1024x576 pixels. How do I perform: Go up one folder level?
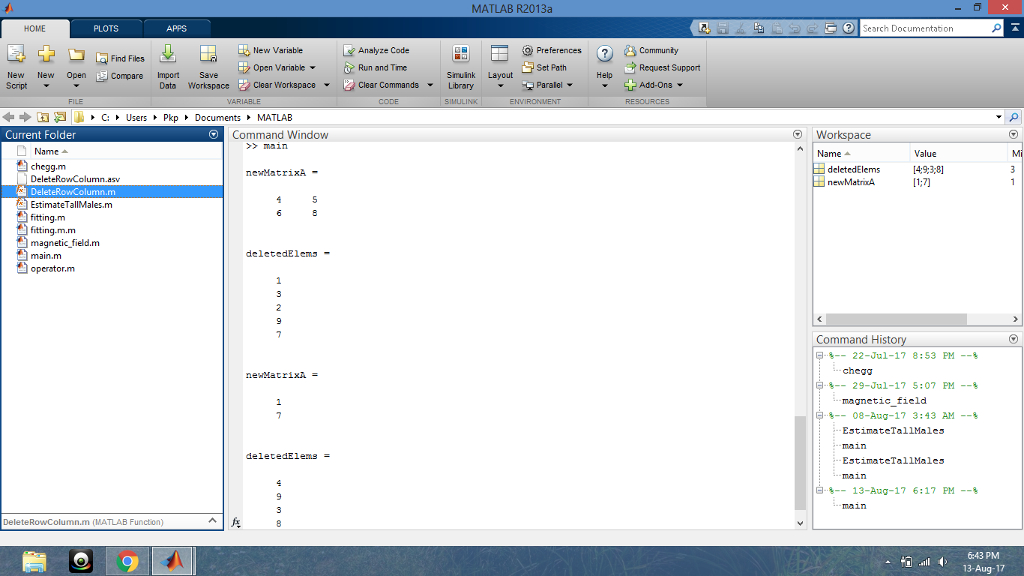point(43,118)
